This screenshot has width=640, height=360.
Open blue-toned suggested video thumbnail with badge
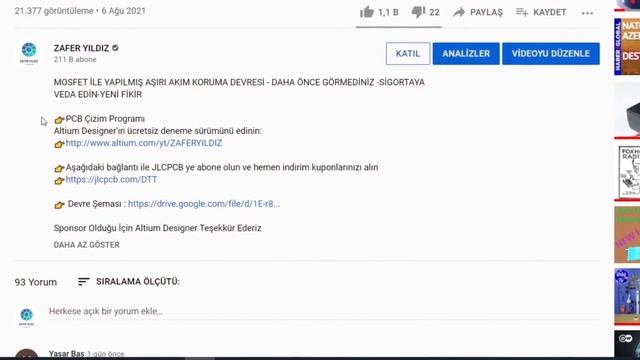pos(627,296)
